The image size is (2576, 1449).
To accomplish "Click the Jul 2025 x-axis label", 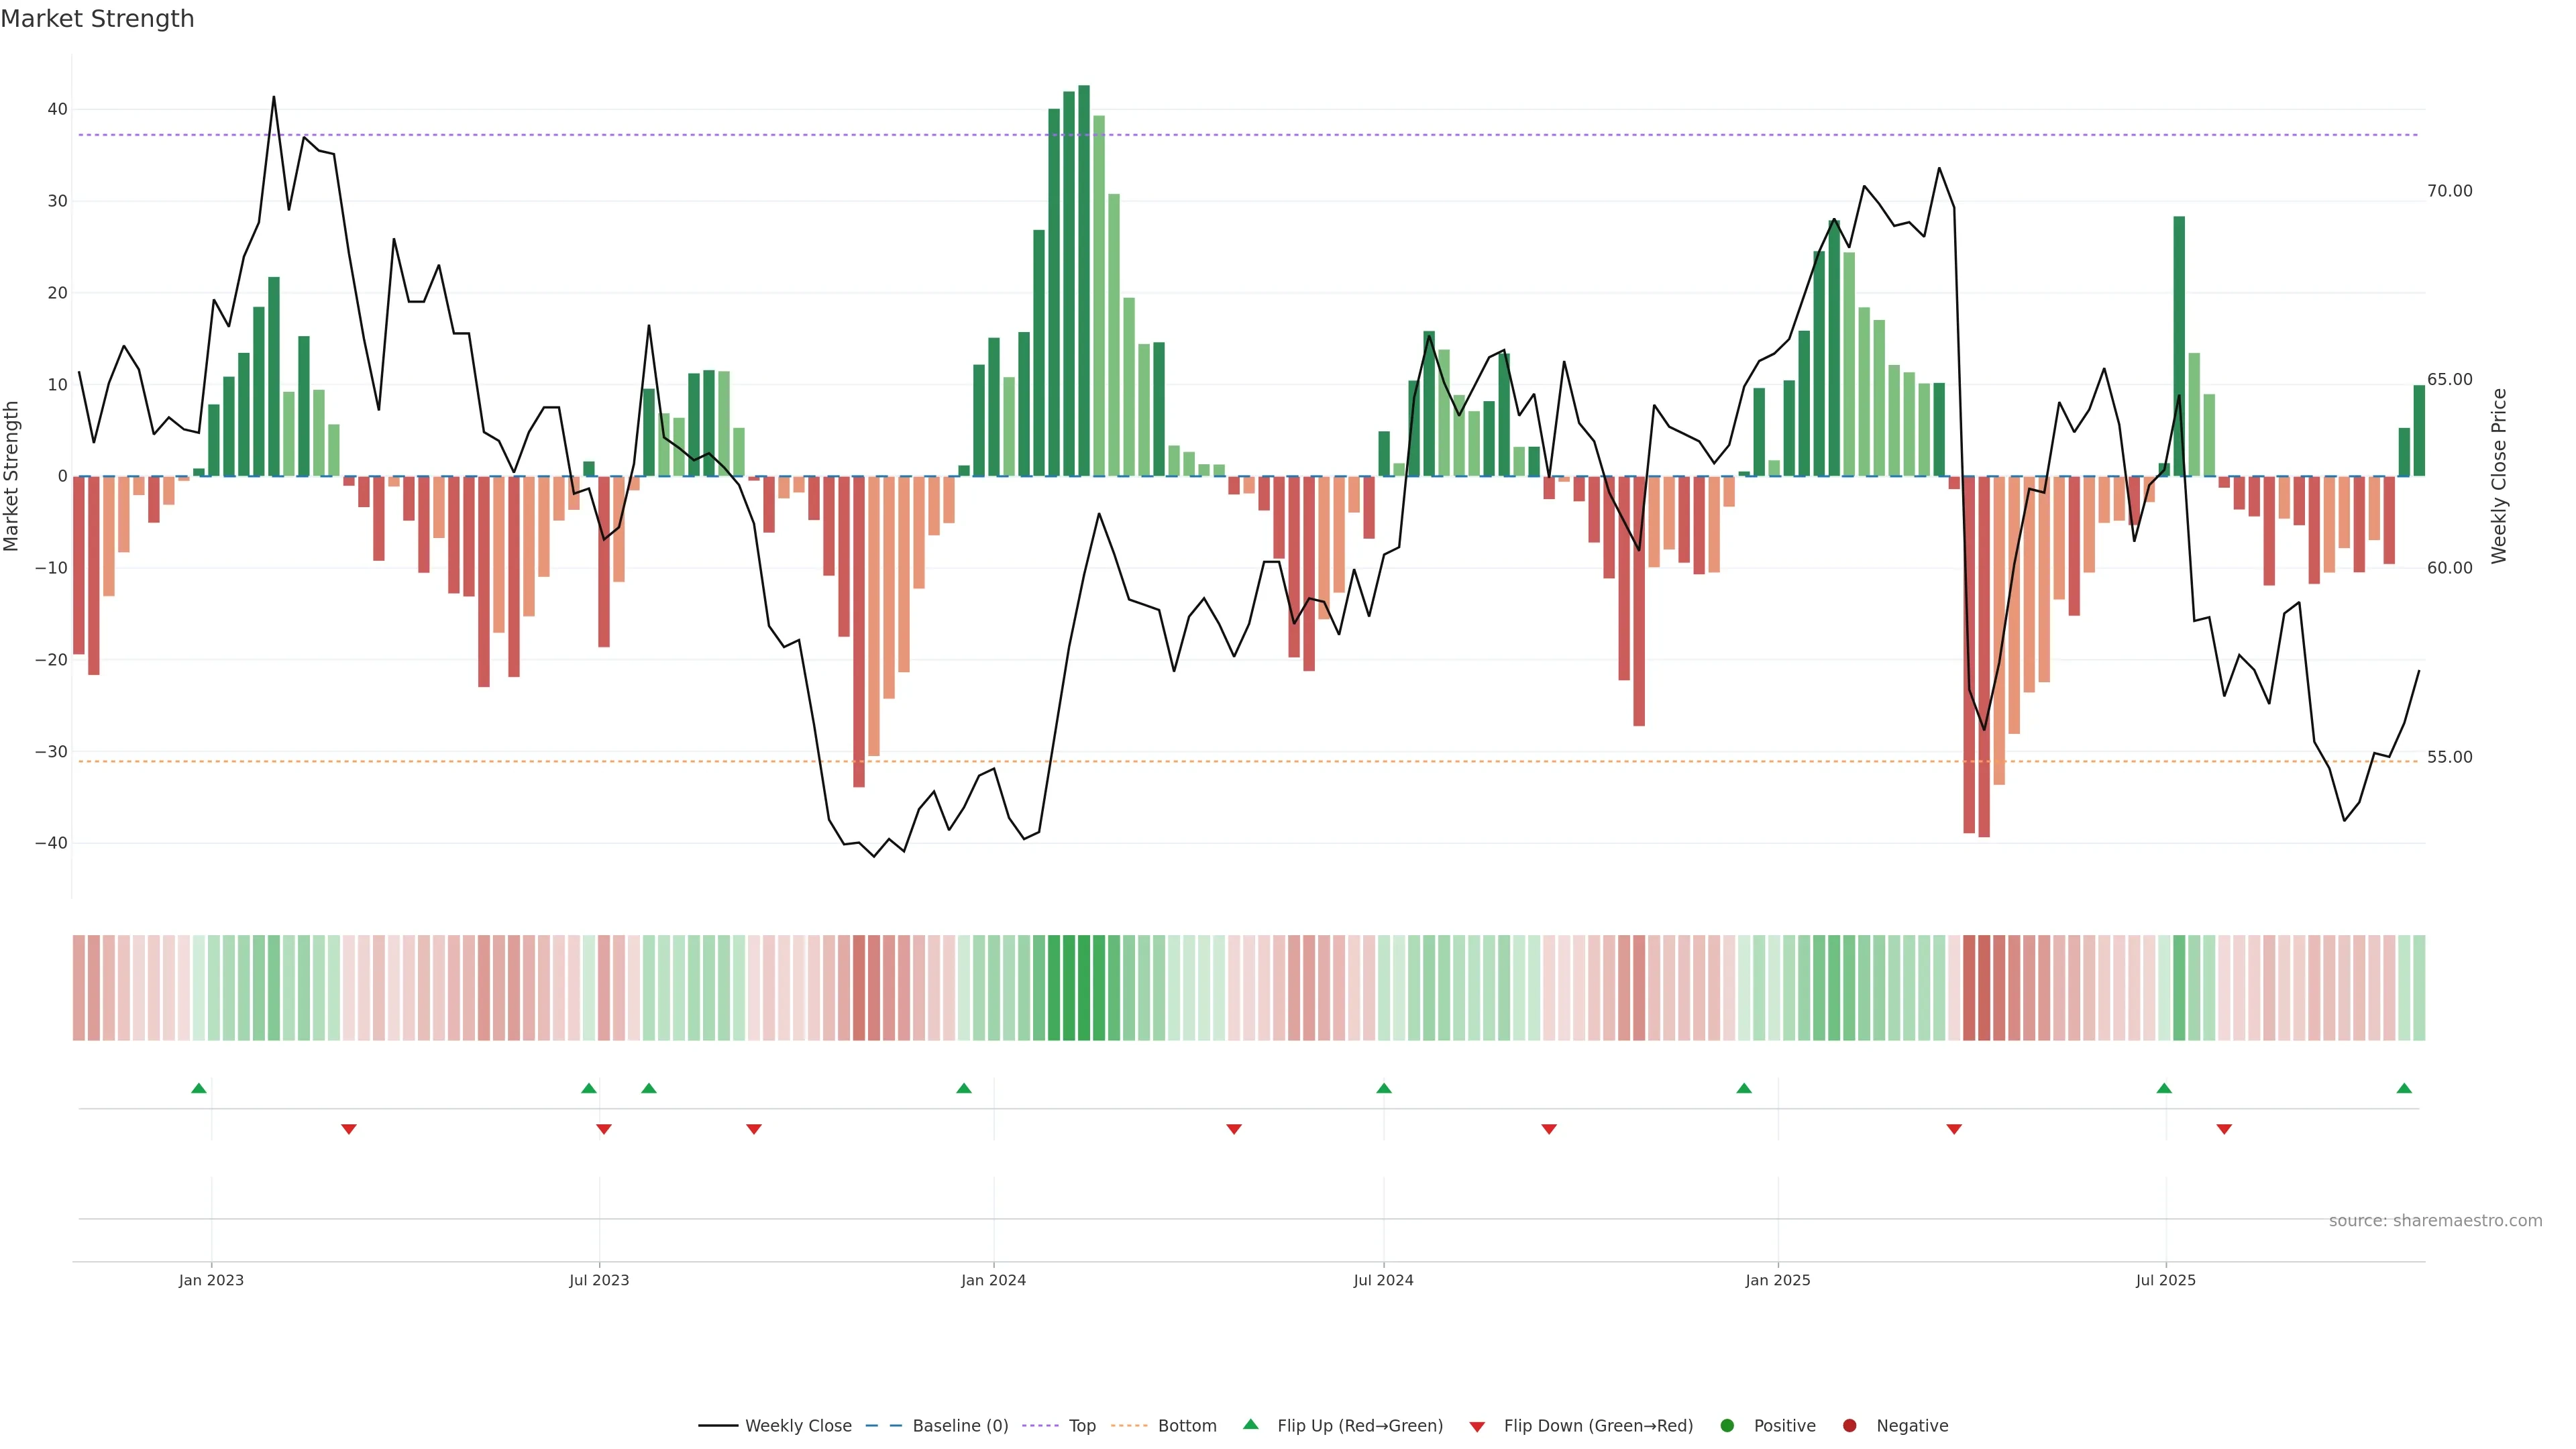I will (x=2166, y=1280).
